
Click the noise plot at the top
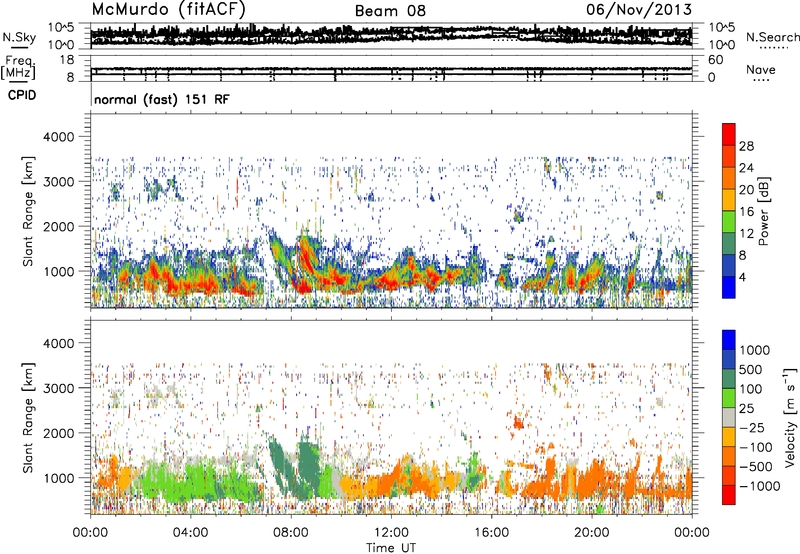(391, 36)
